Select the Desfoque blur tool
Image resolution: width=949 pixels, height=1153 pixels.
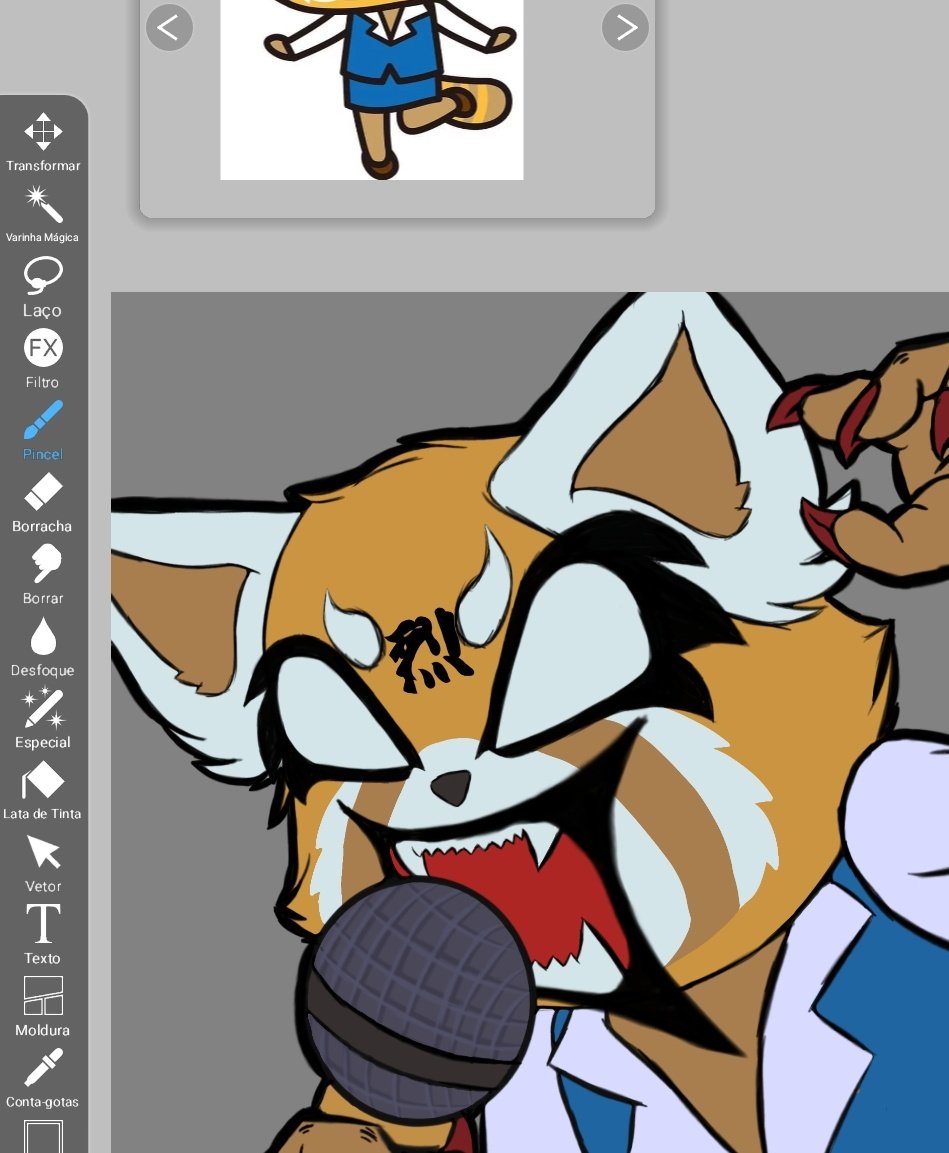tap(43, 647)
